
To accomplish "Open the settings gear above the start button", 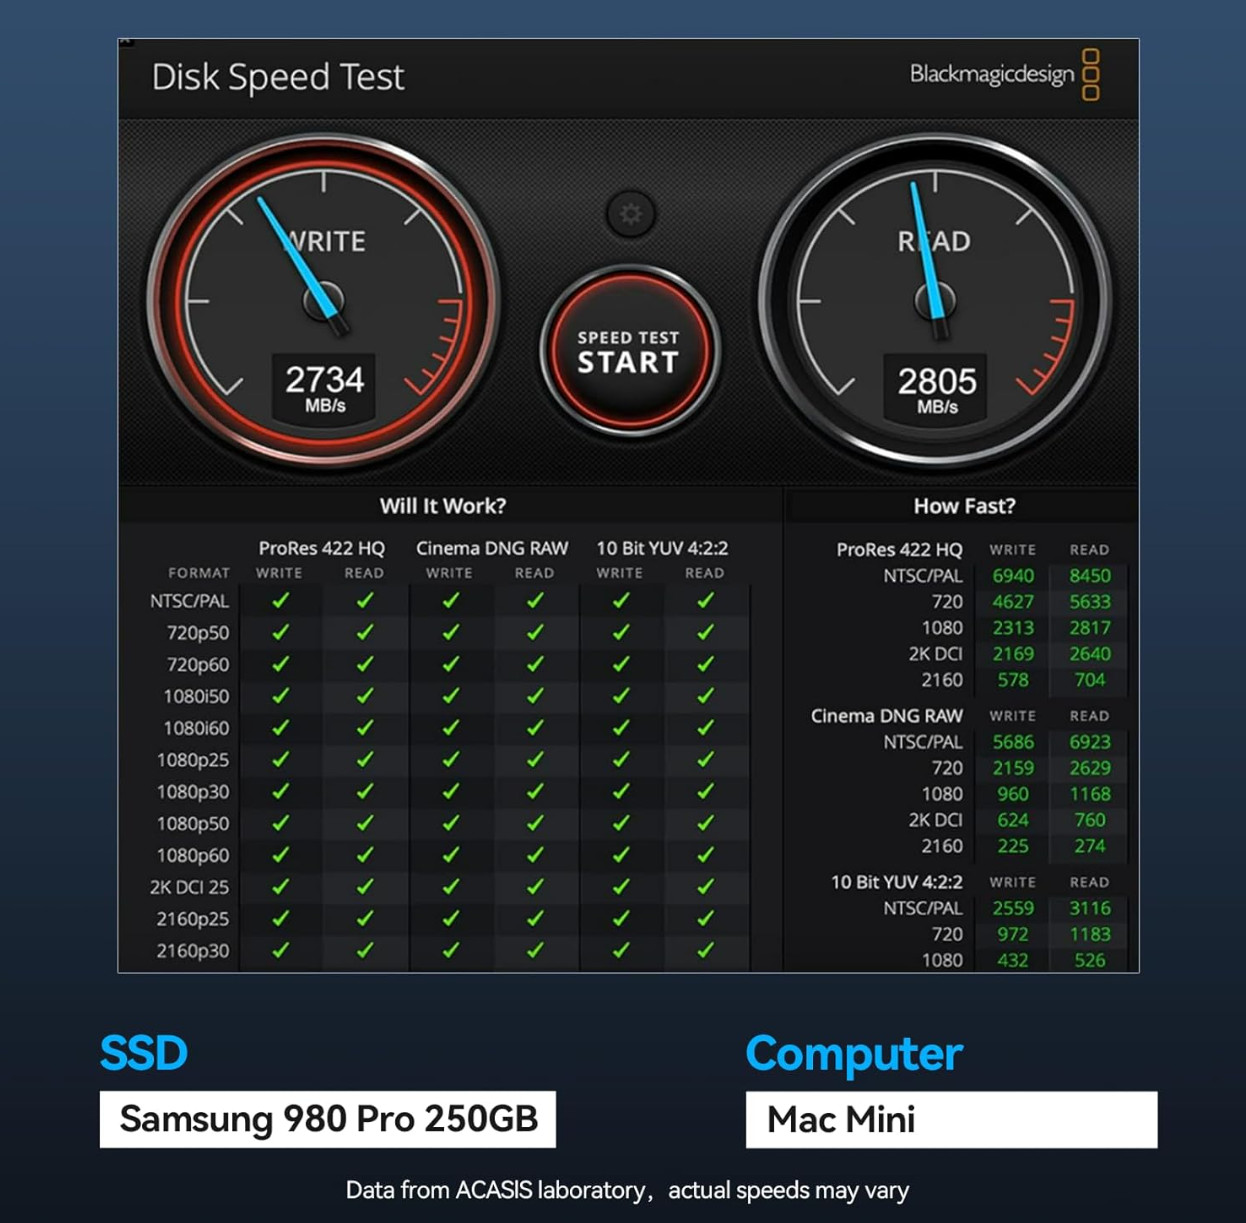I will [631, 213].
